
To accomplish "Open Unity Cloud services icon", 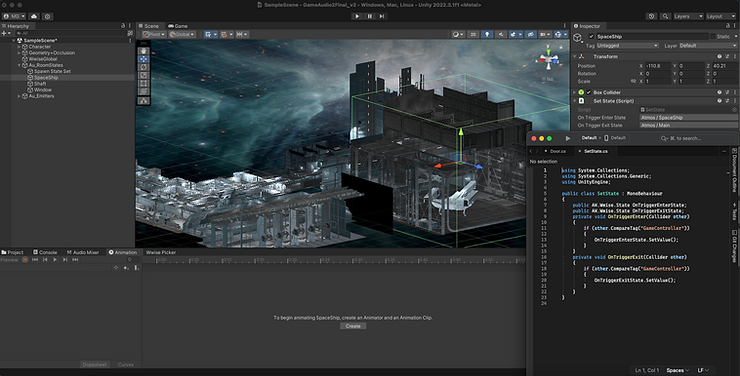I will (34, 16).
